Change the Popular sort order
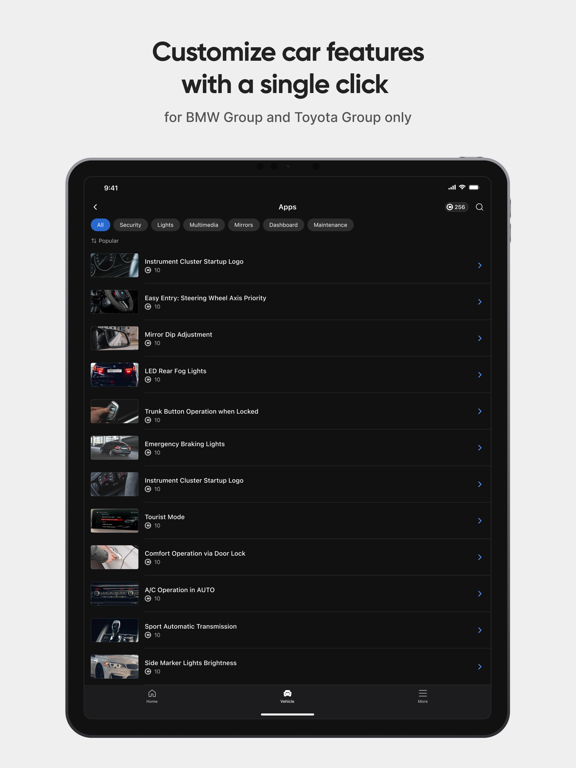This screenshot has height=768, width=576. (105, 241)
